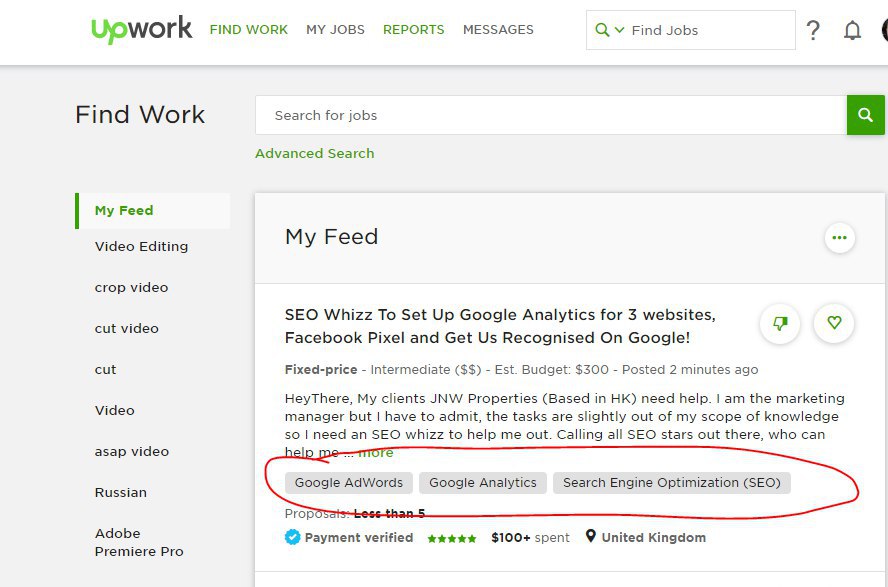The width and height of the screenshot is (888, 587).
Task: Click United Kingdom location text
Action: (x=654, y=538)
